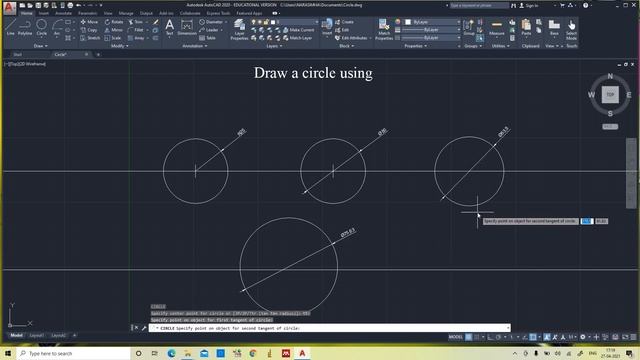Expand the Draw panel dropdown
640x360 pixels.
[x=41, y=46]
